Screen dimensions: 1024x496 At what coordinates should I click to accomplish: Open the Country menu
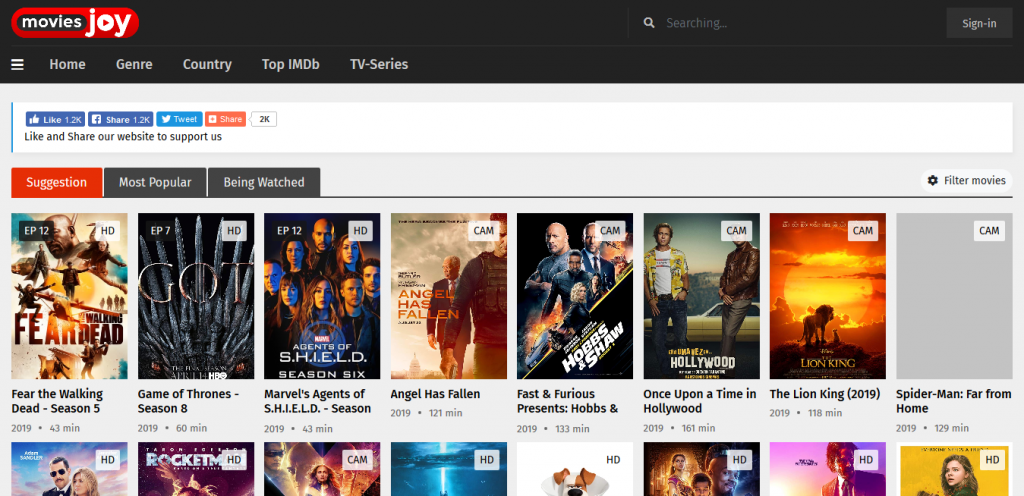(207, 65)
